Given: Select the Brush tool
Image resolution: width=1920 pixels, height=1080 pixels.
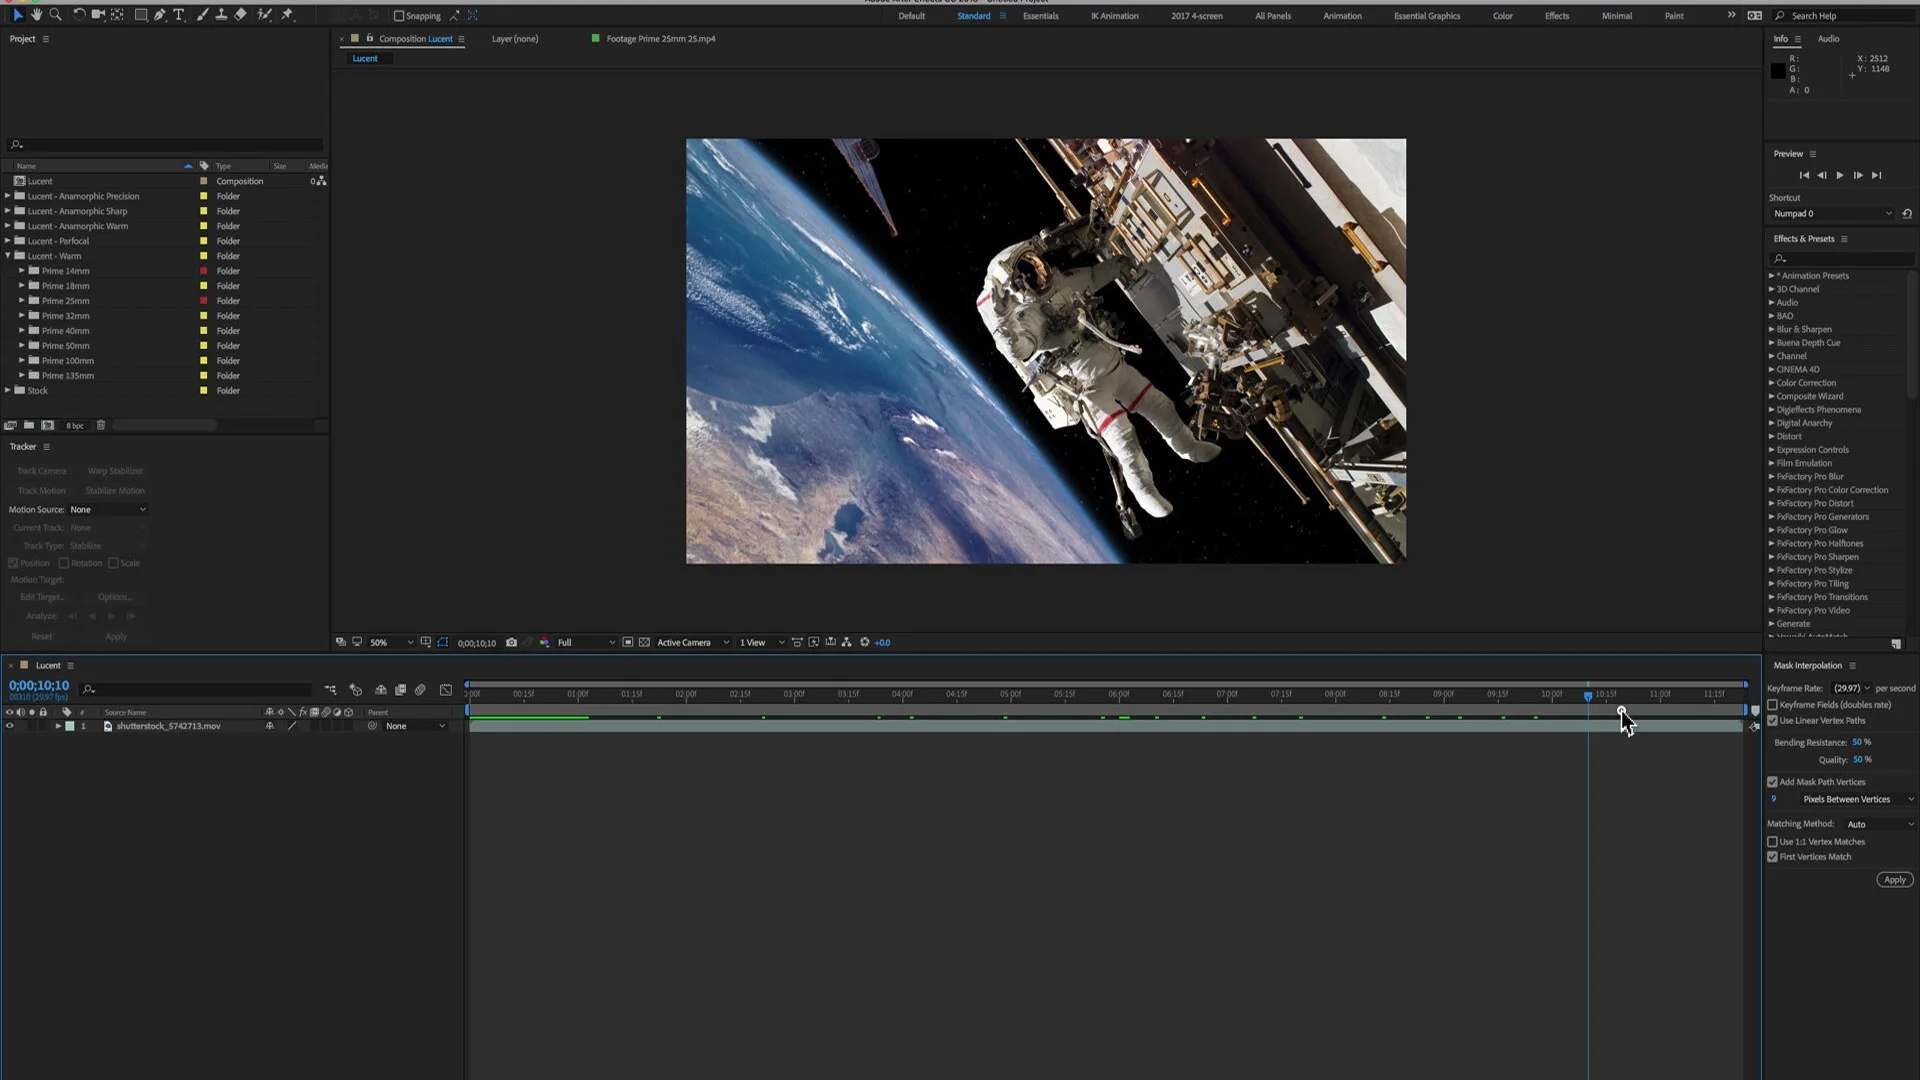Looking at the screenshot, I should click(203, 15).
